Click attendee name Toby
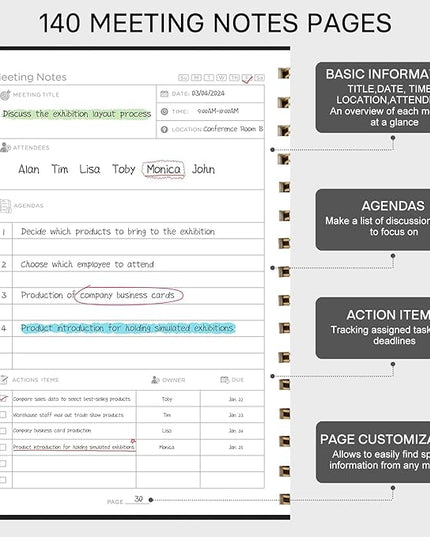The width and height of the screenshot is (430, 537). pos(124,169)
